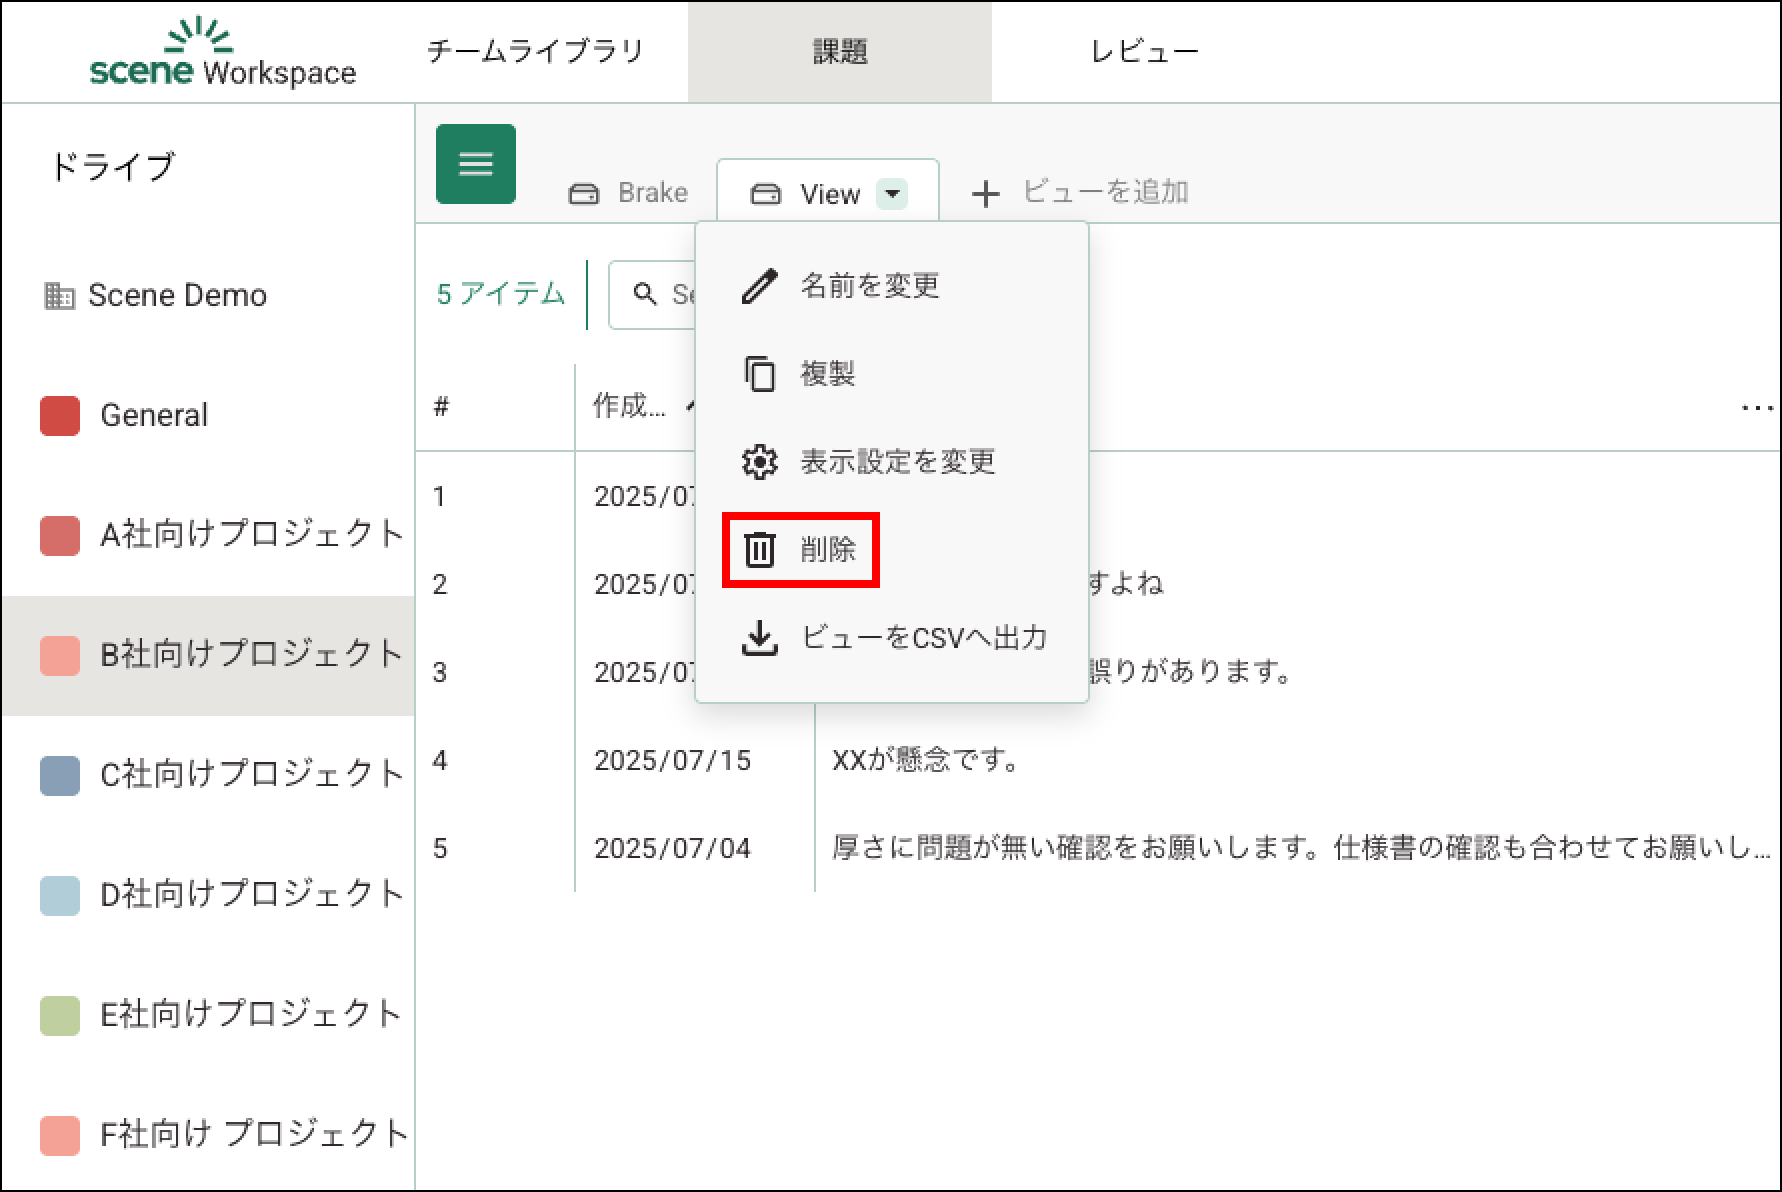1782x1192 pixels.
Task: Click the trash can delete icon
Action: click(759, 550)
